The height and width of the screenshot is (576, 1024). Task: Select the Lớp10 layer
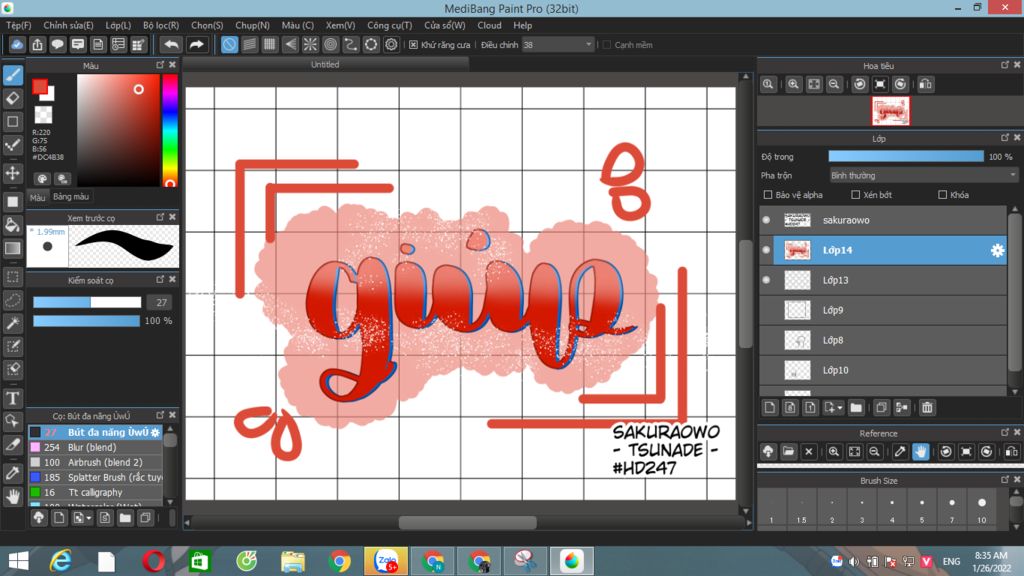(x=884, y=370)
